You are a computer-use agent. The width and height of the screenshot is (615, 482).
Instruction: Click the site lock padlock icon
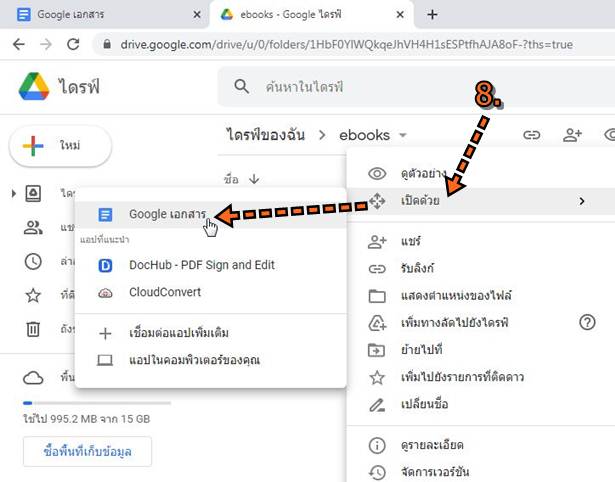click(x=107, y=44)
